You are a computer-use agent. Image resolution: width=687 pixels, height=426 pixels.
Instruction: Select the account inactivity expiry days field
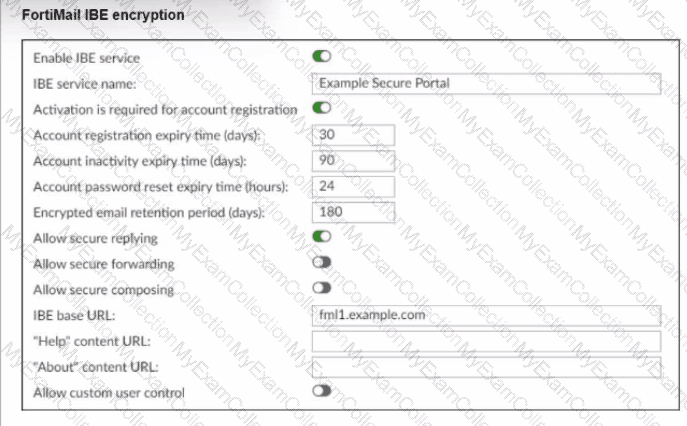point(354,160)
